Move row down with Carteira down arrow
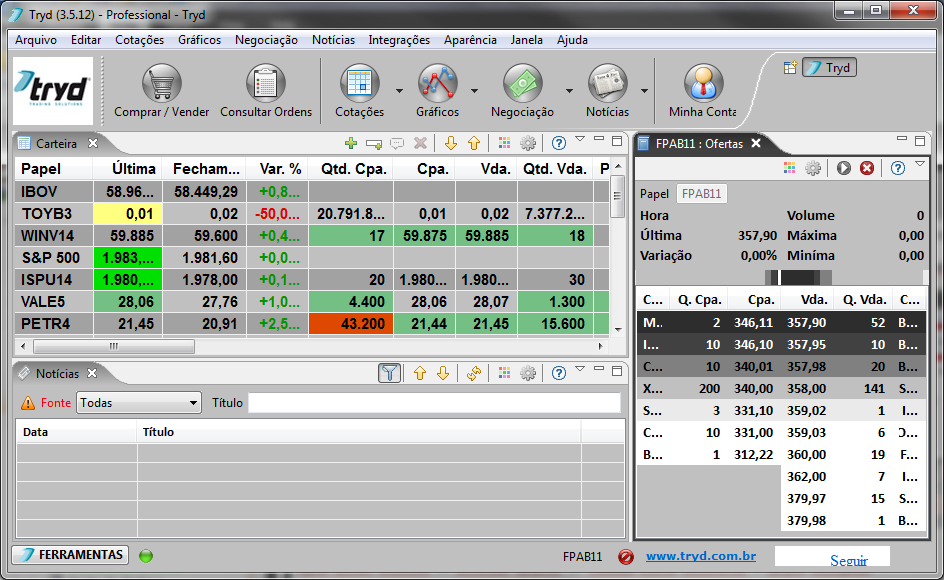 (450, 143)
